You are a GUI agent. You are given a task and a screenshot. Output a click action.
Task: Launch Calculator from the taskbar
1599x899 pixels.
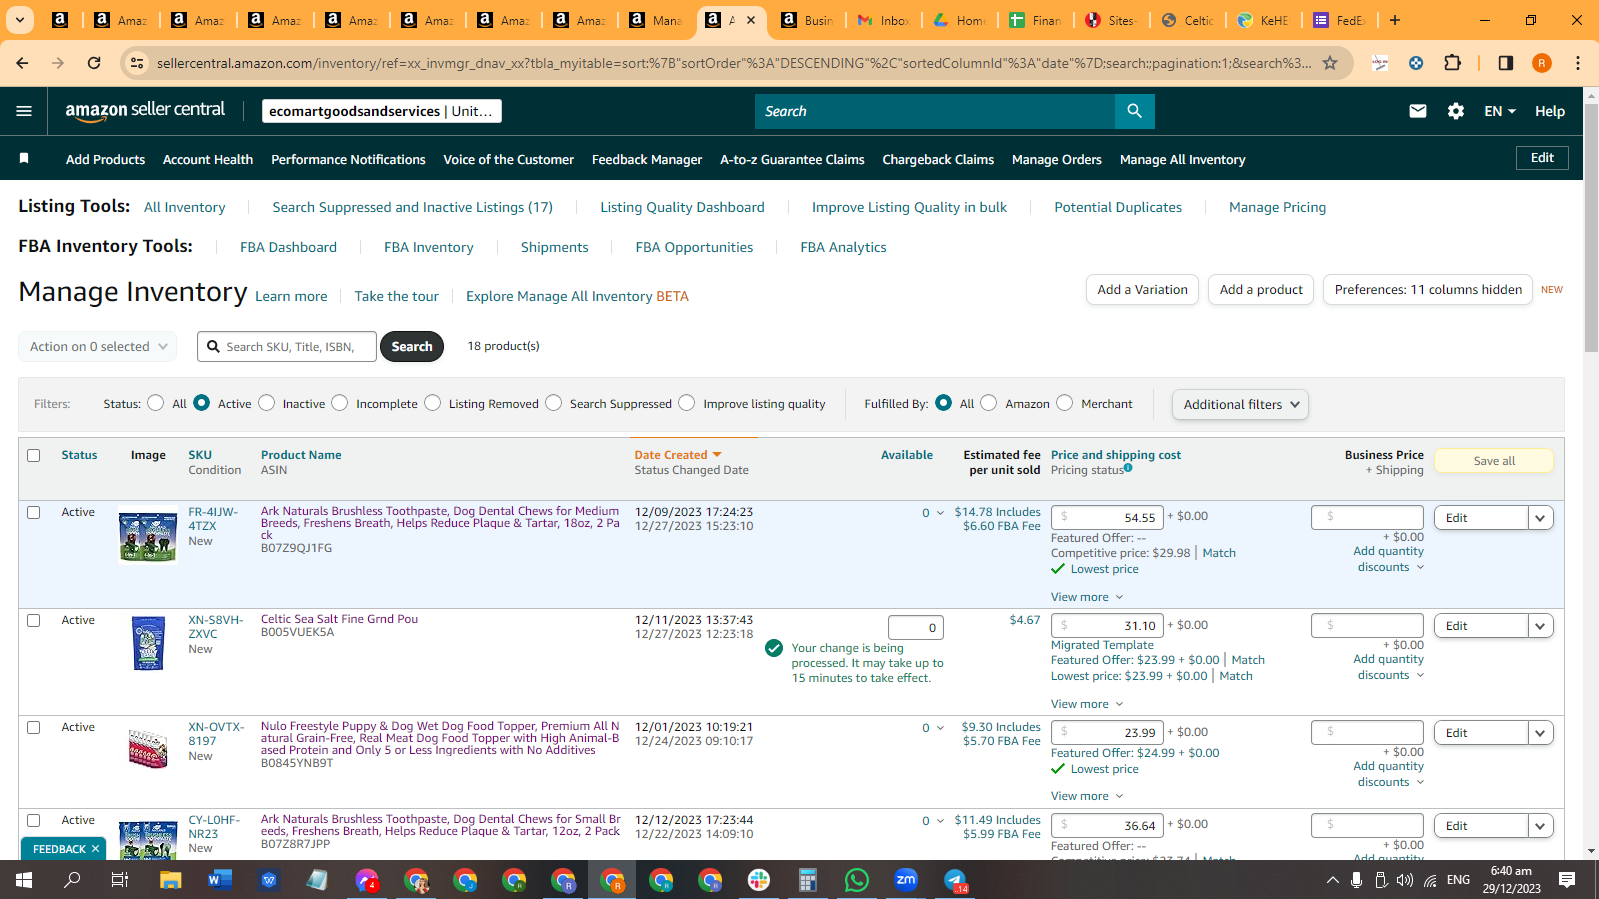pos(808,880)
